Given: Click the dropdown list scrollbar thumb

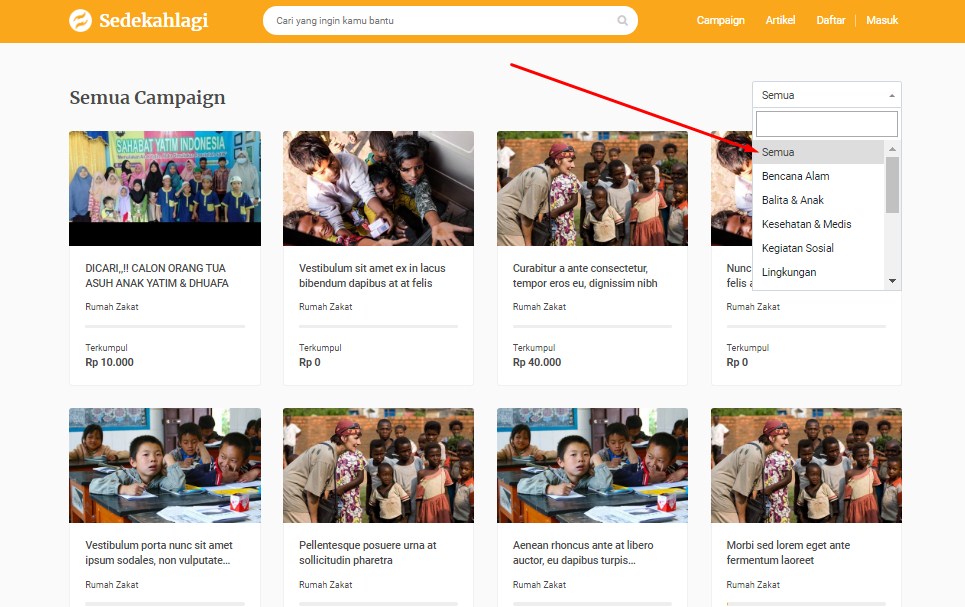Looking at the screenshot, I should (892, 185).
